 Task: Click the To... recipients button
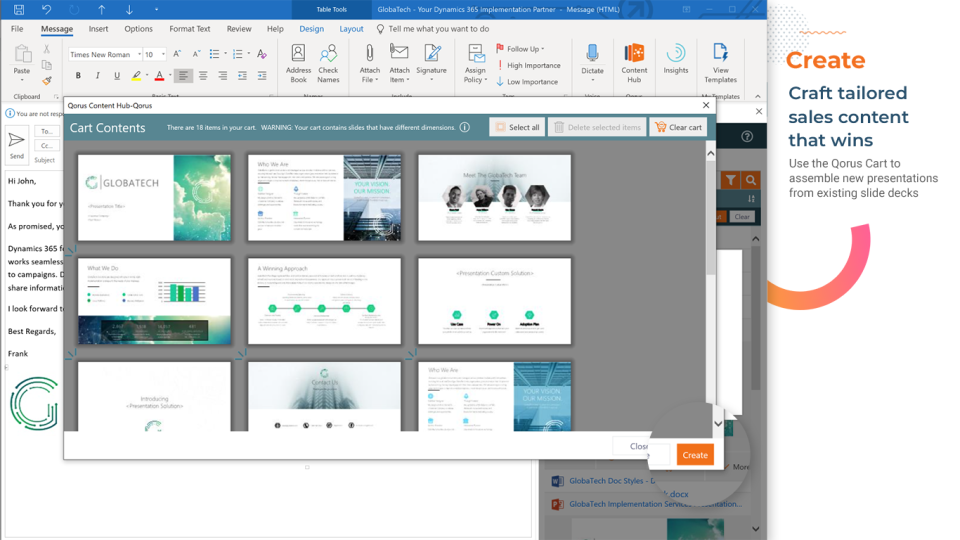(x=47, y=132)
